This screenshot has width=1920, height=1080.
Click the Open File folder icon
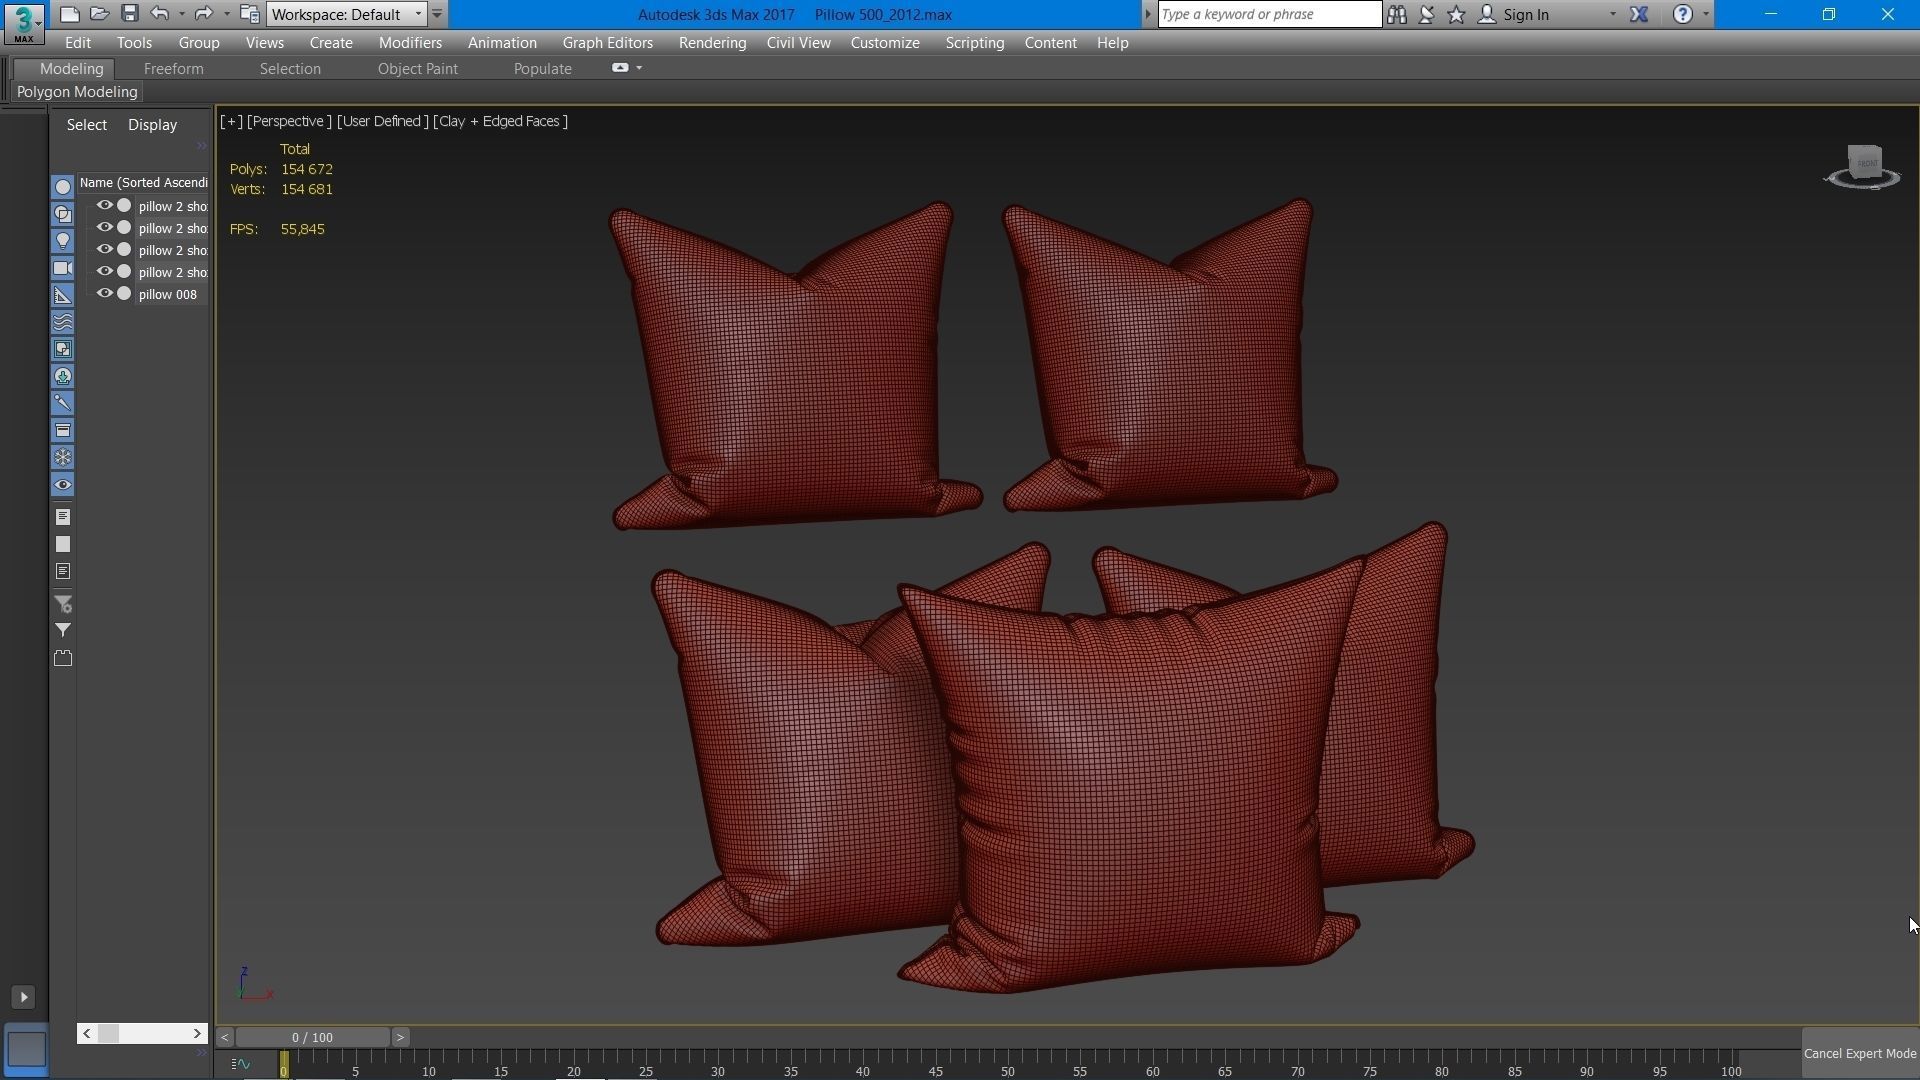(99, 14)
